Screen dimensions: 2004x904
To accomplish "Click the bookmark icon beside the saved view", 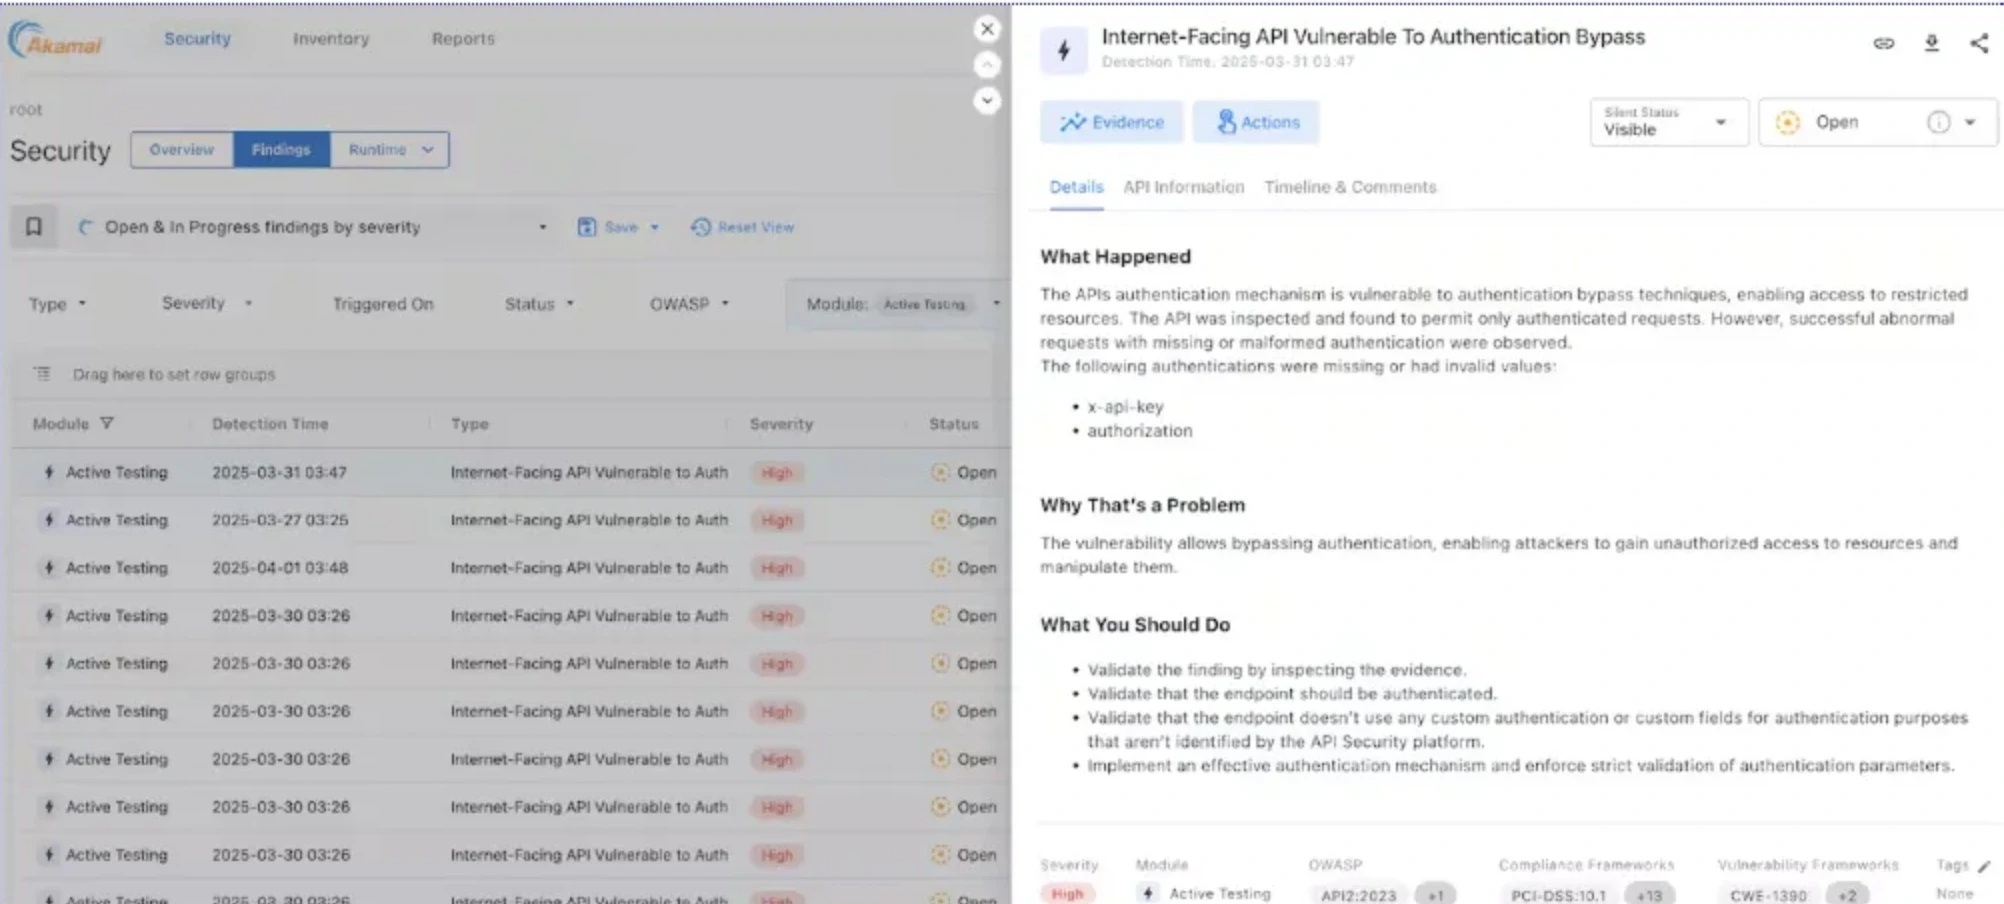I will [33, 226].
